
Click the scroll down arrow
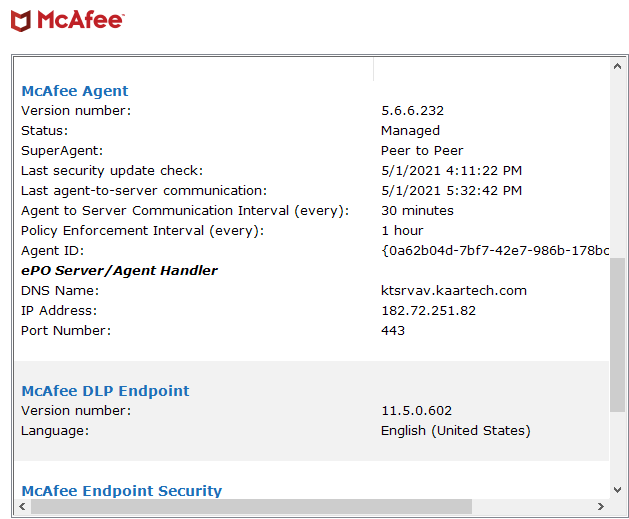[617, 490]
